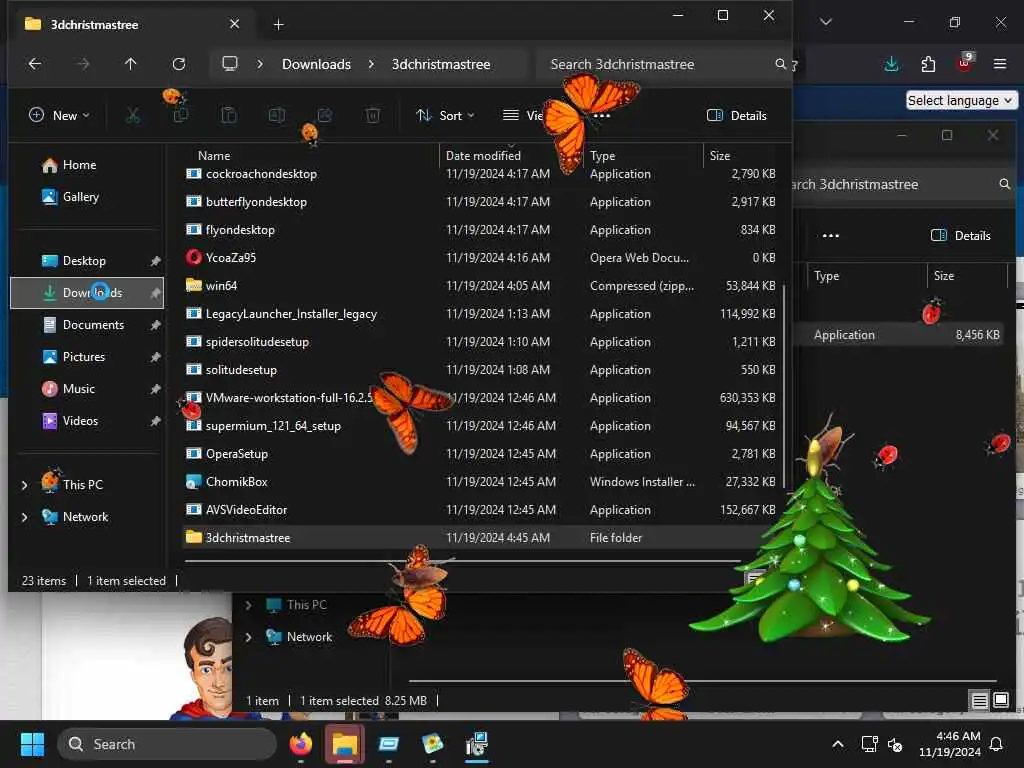This screenshot has height=768, width=1024.
Task: Expand Network in back Explorer window
Action: tap(248, 637)
